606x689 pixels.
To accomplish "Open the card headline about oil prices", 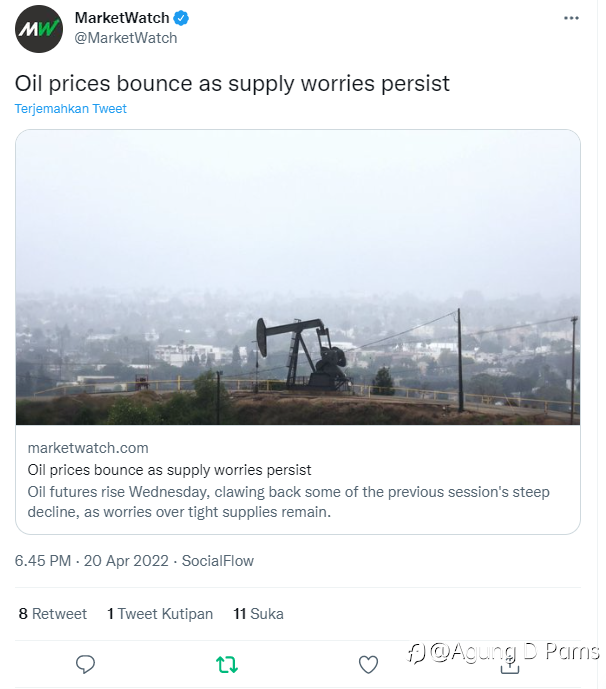I will click(x=169, y=469).
